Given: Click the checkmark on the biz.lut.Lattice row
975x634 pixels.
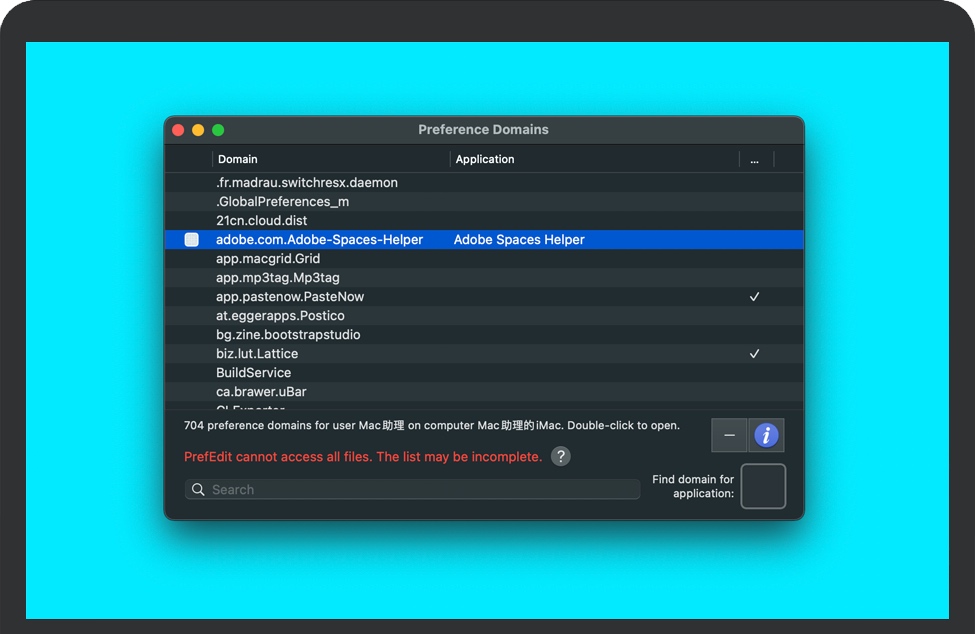Looking at the screenshot, I should click(x=754, y=354).
